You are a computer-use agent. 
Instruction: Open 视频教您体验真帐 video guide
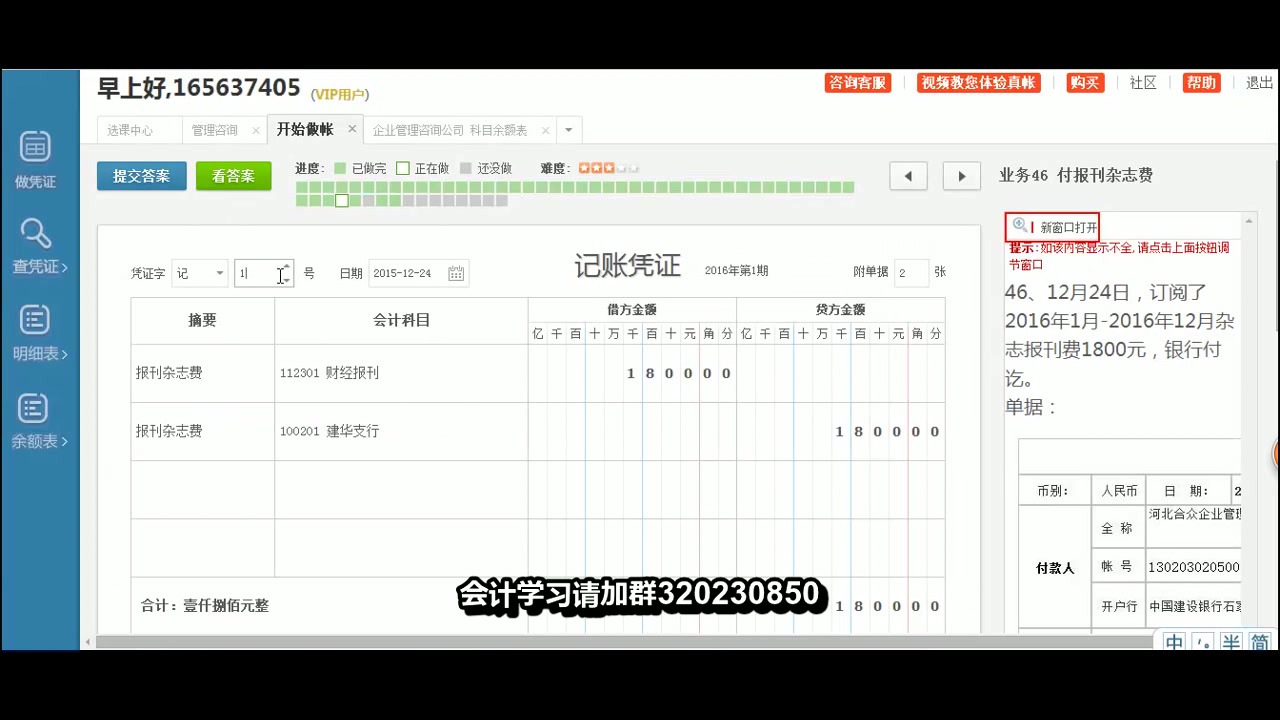[978, 83]
